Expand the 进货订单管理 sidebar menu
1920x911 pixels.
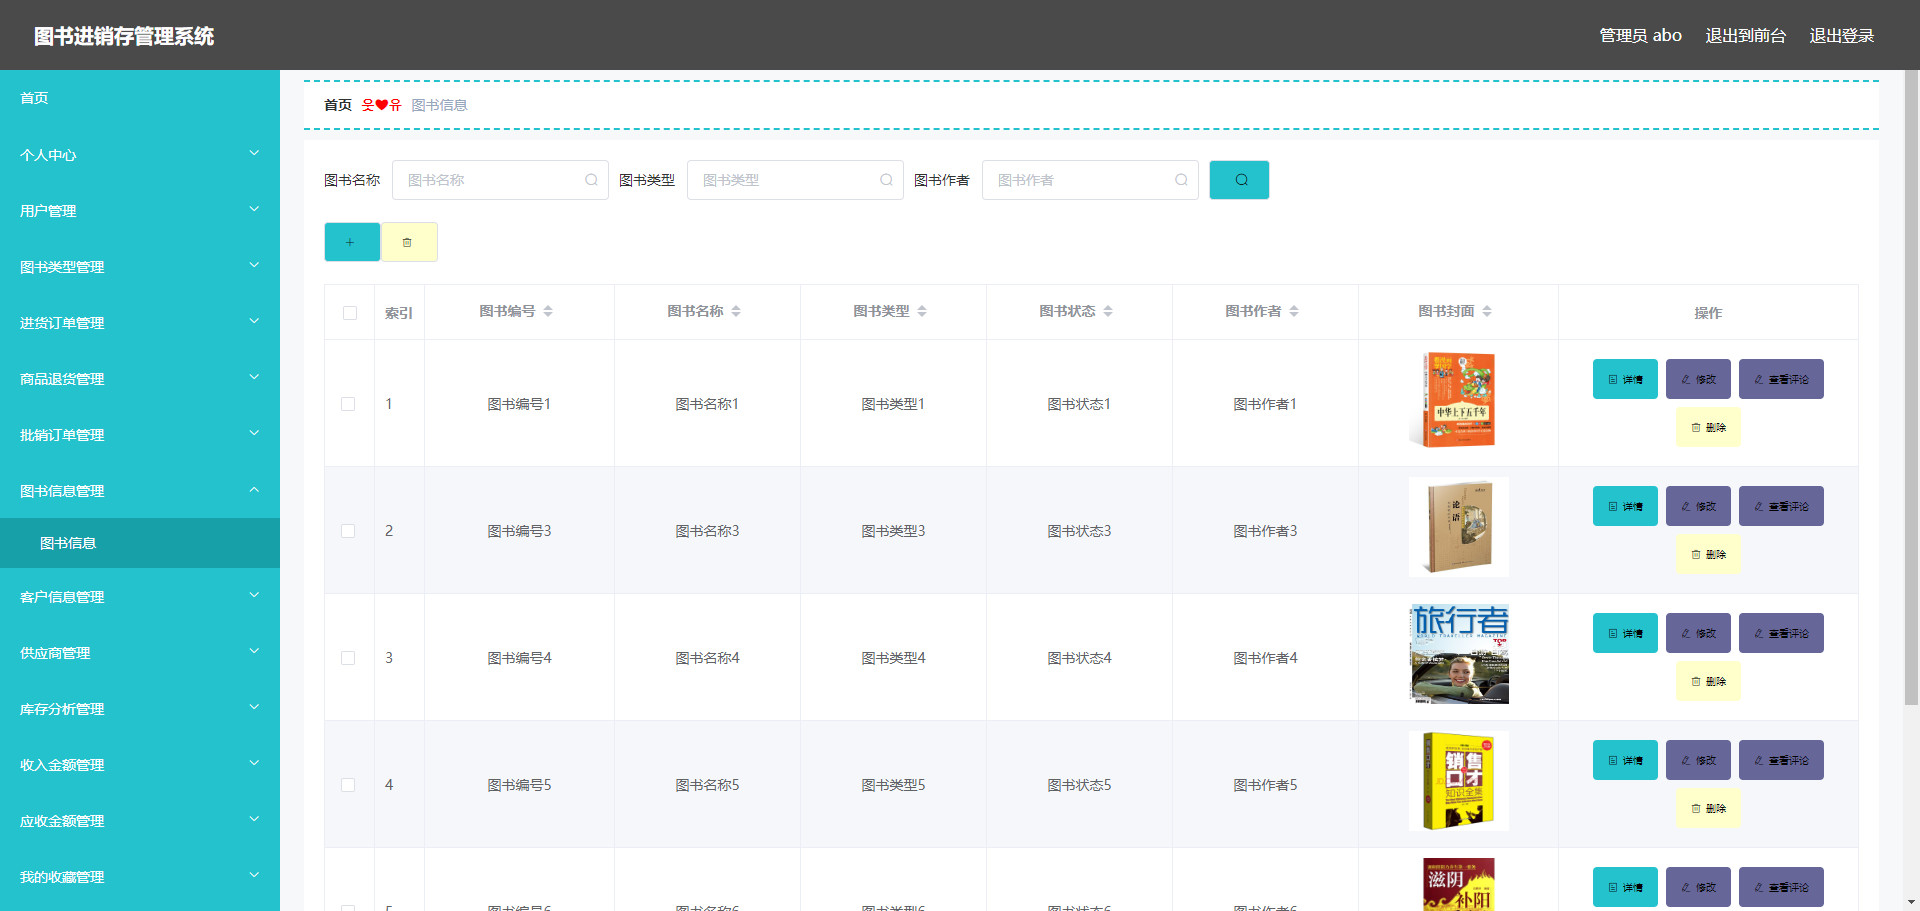tap(140, 323)
